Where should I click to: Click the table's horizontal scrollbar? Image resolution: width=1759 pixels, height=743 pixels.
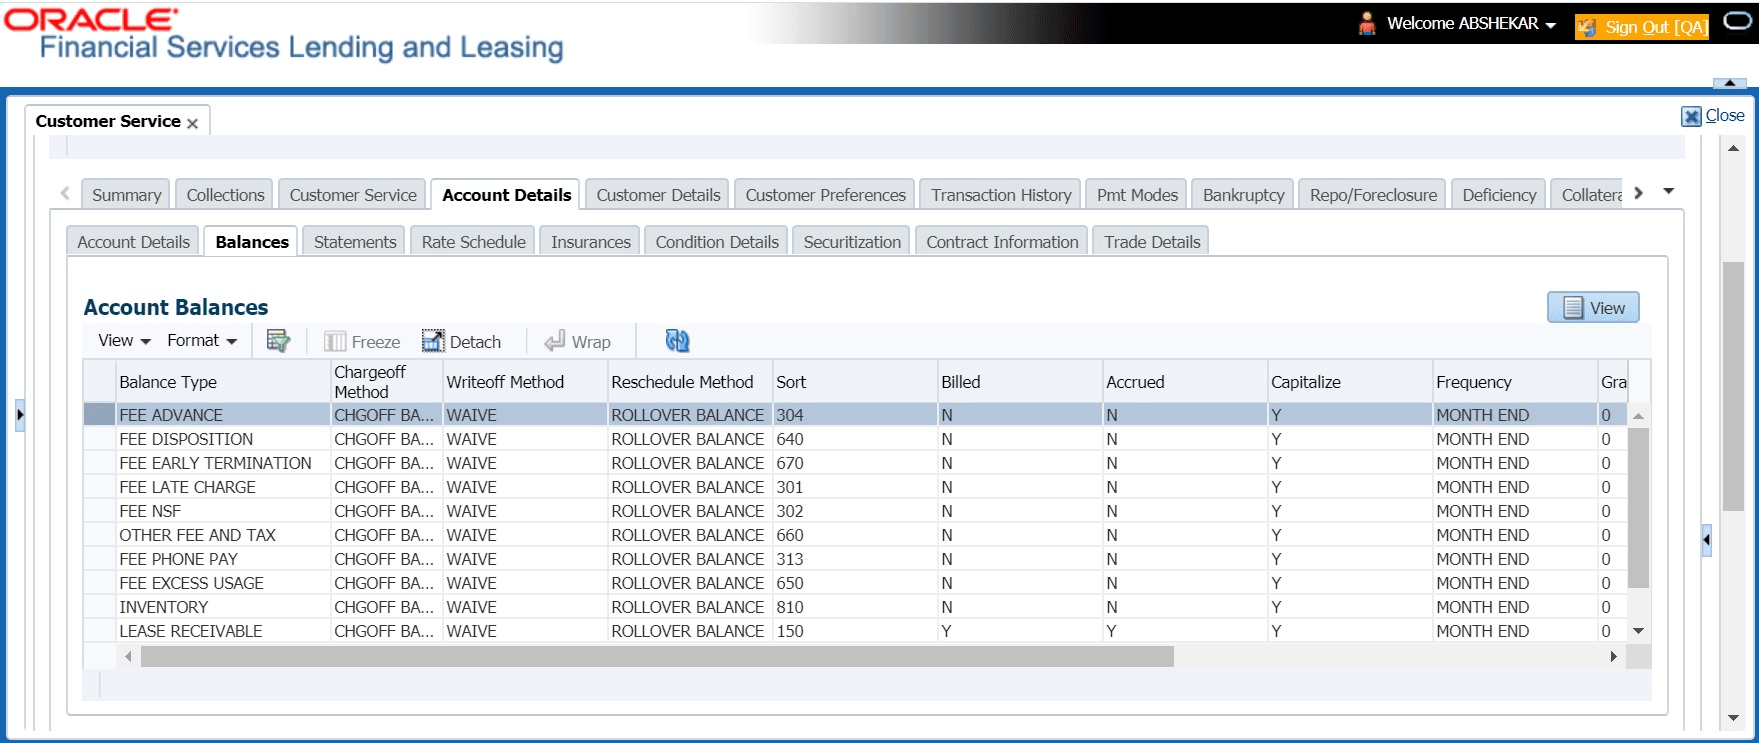656,657
